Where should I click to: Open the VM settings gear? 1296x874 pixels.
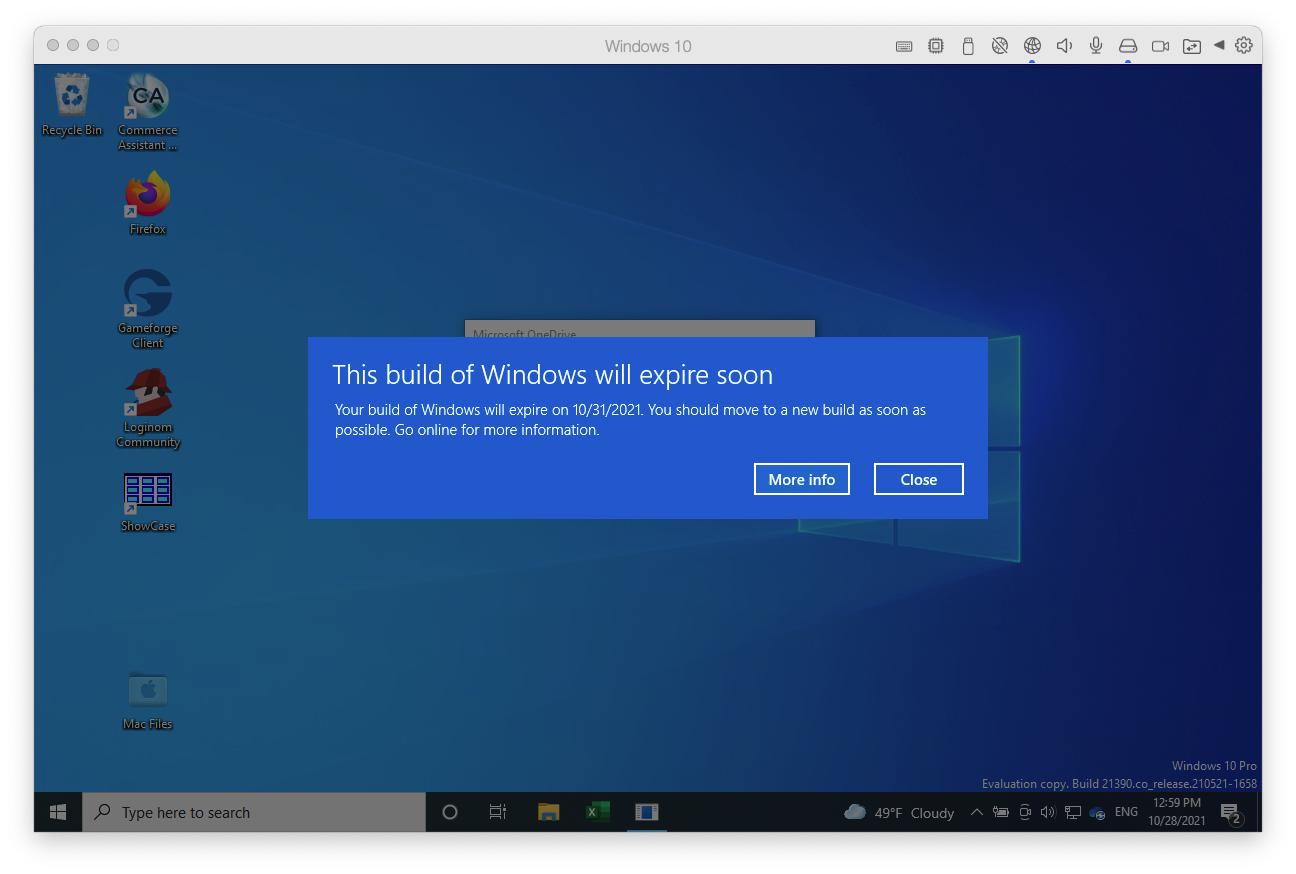coord(1244,45)
